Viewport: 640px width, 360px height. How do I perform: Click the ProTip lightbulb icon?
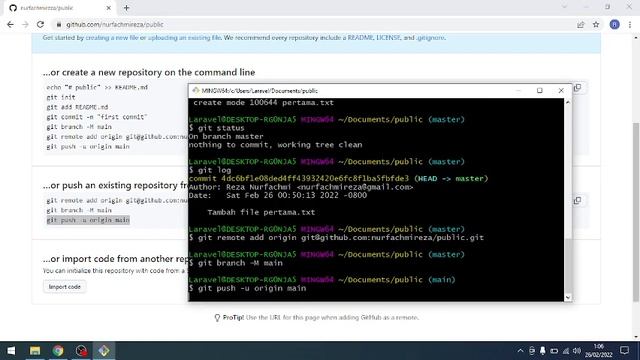point(217,318)
